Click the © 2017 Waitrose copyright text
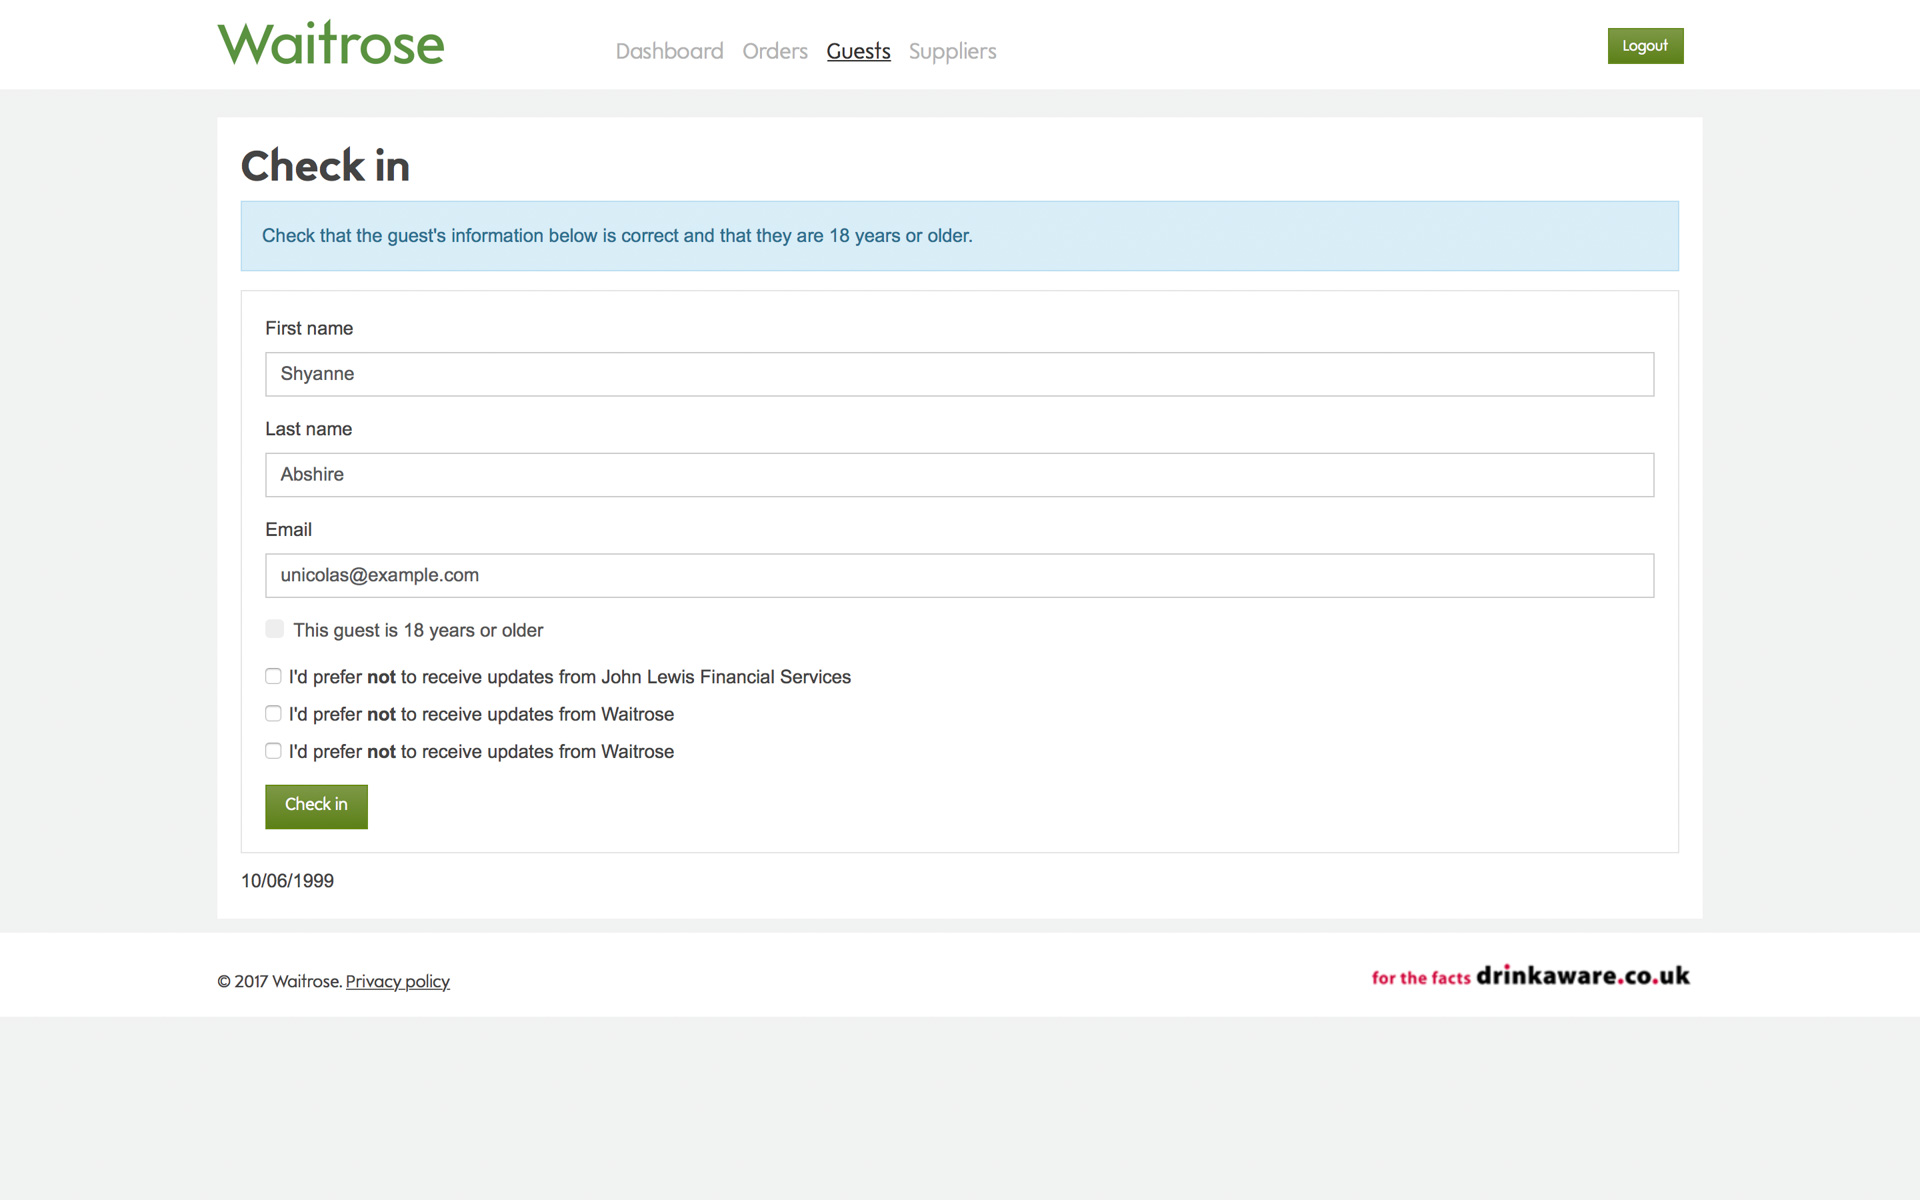 (279, 981)
